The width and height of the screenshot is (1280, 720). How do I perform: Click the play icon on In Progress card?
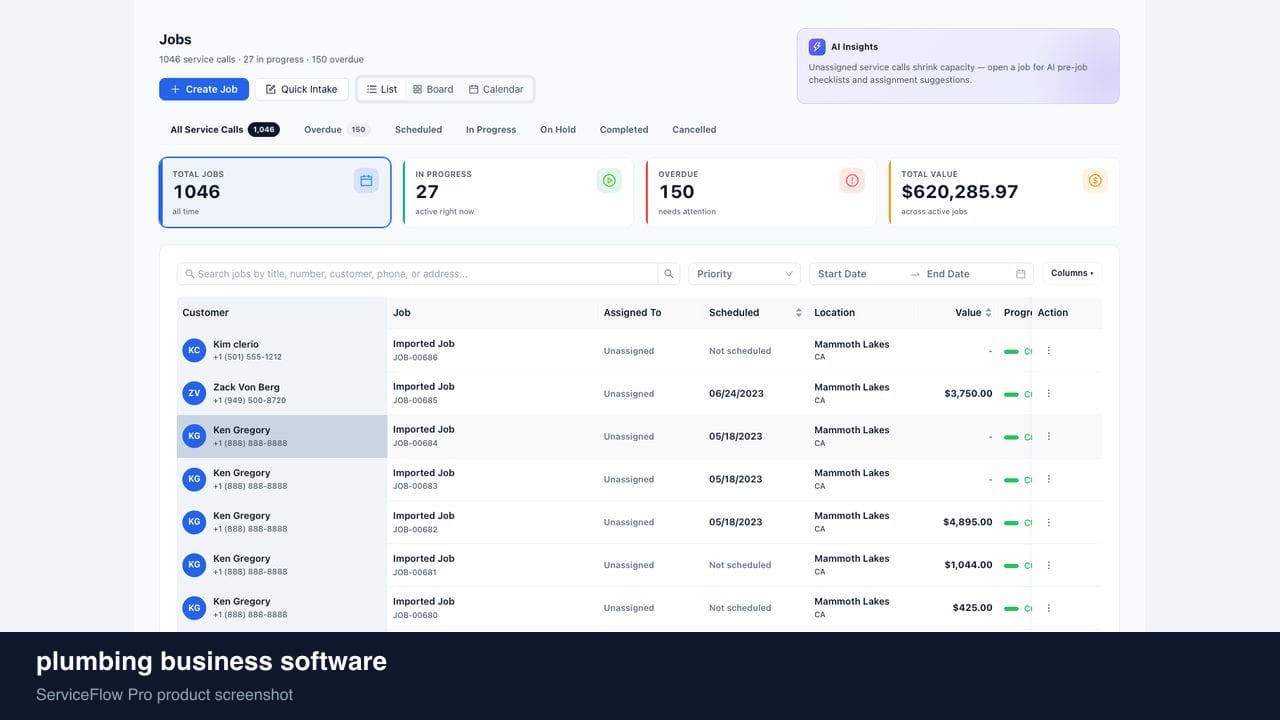[x=609, y=181]
